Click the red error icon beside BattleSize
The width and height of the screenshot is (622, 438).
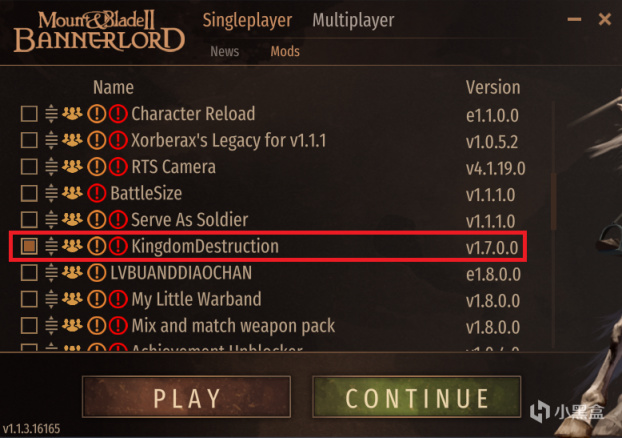point(97,193)
